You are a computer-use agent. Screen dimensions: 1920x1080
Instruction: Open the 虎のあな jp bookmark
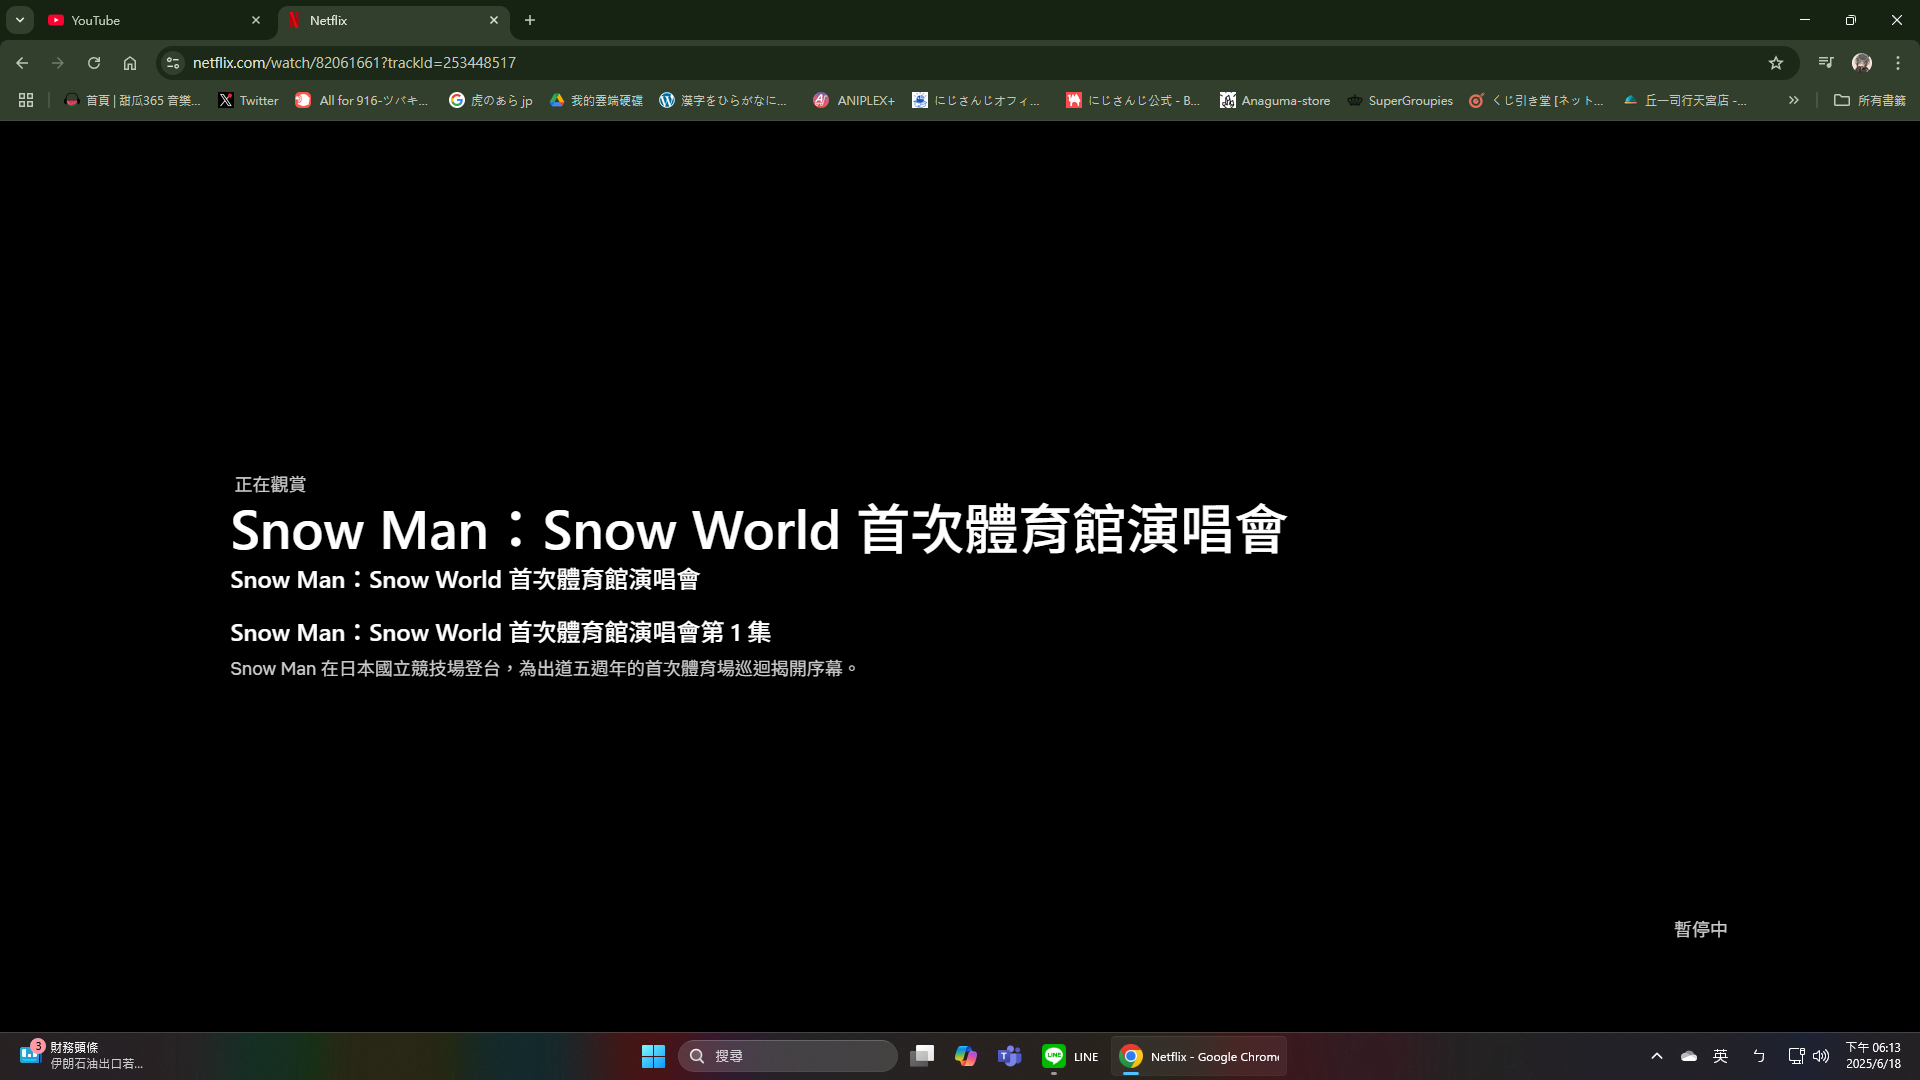pyautogui.click(x=491, y=100)
